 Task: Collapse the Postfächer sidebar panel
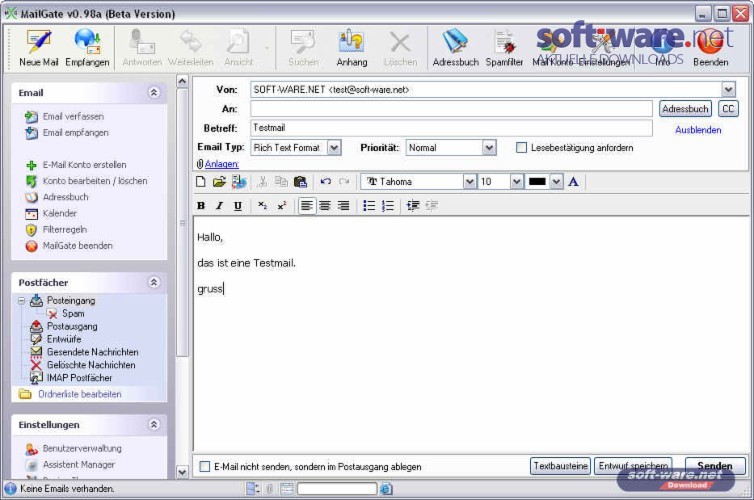pos(154,282)
